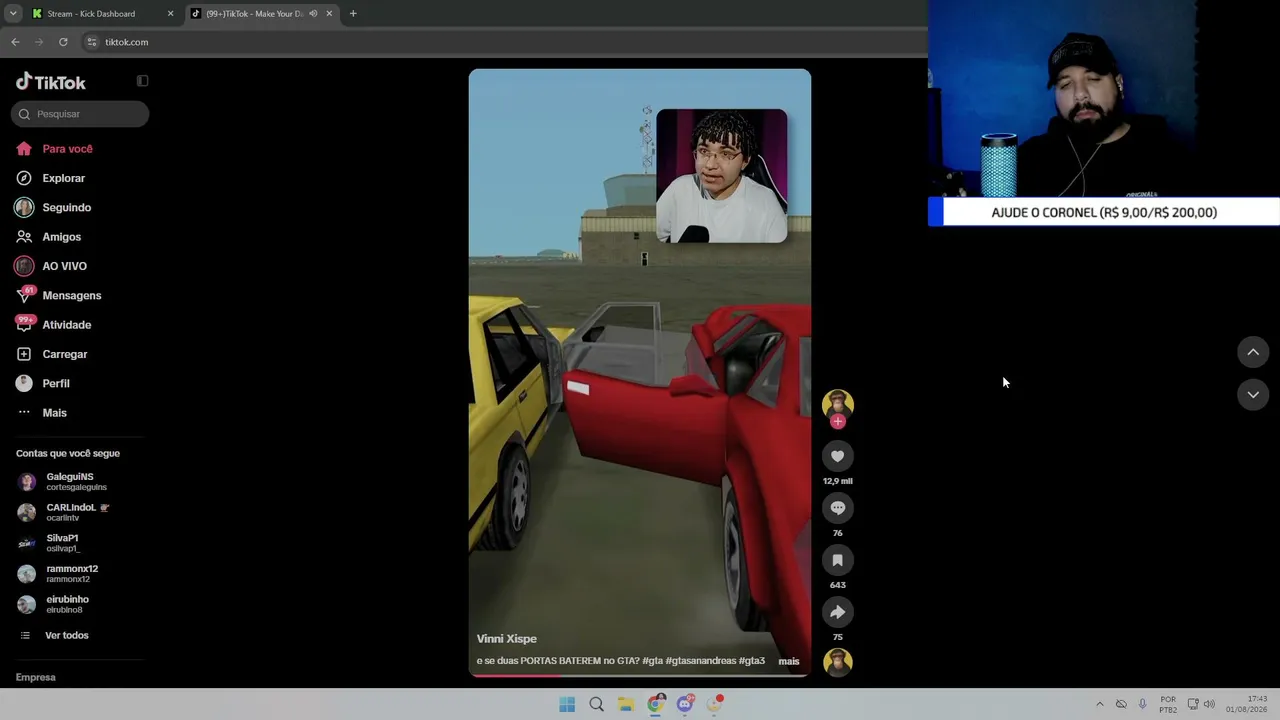The height and width of the screenshot is (720, 1280).
Task: Open the comments on the video
Action: [838, 508]
